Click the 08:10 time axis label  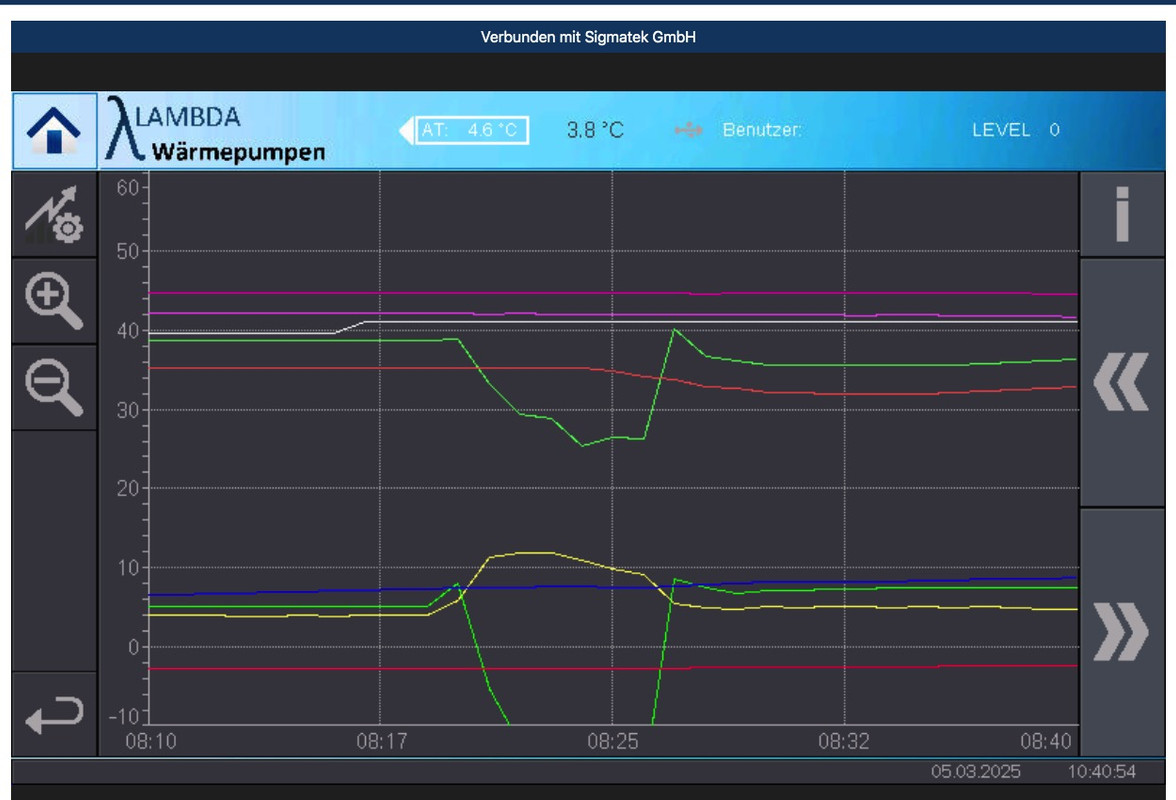(151, 742)
